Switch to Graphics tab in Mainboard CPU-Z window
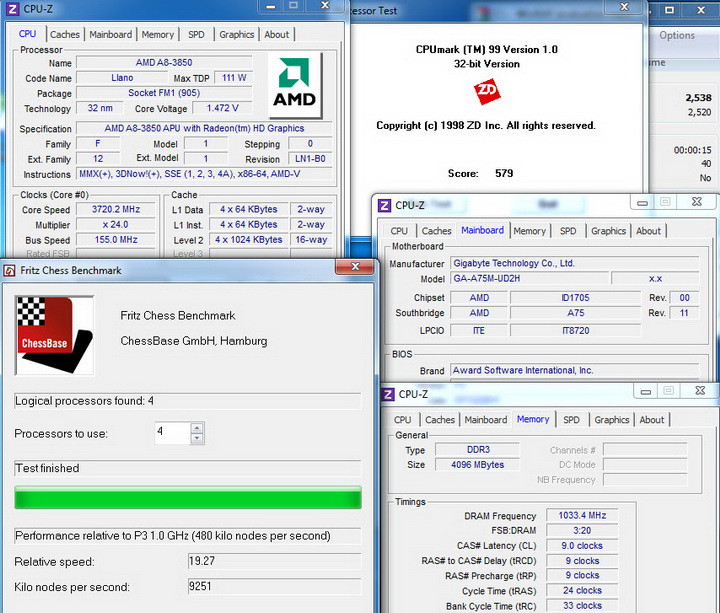This screenshot has height=613, width=720. [x=608, y=231]
